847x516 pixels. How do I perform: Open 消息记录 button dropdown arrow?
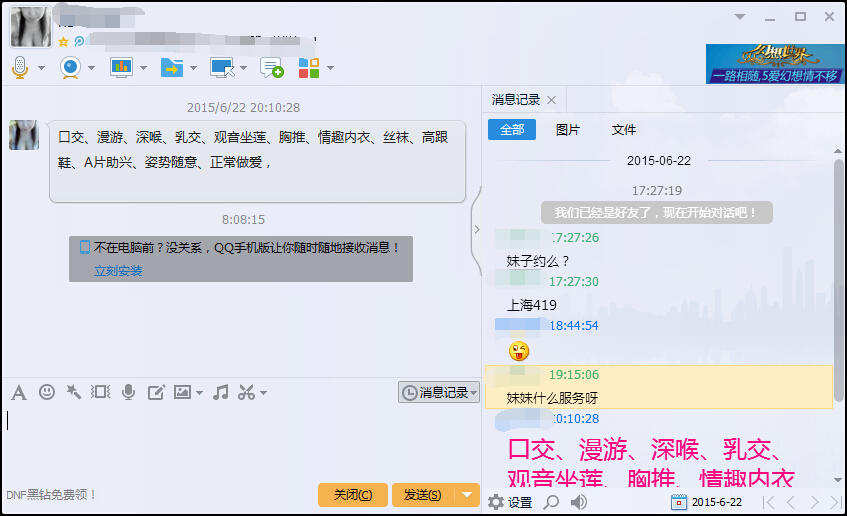tap(474, 393)
